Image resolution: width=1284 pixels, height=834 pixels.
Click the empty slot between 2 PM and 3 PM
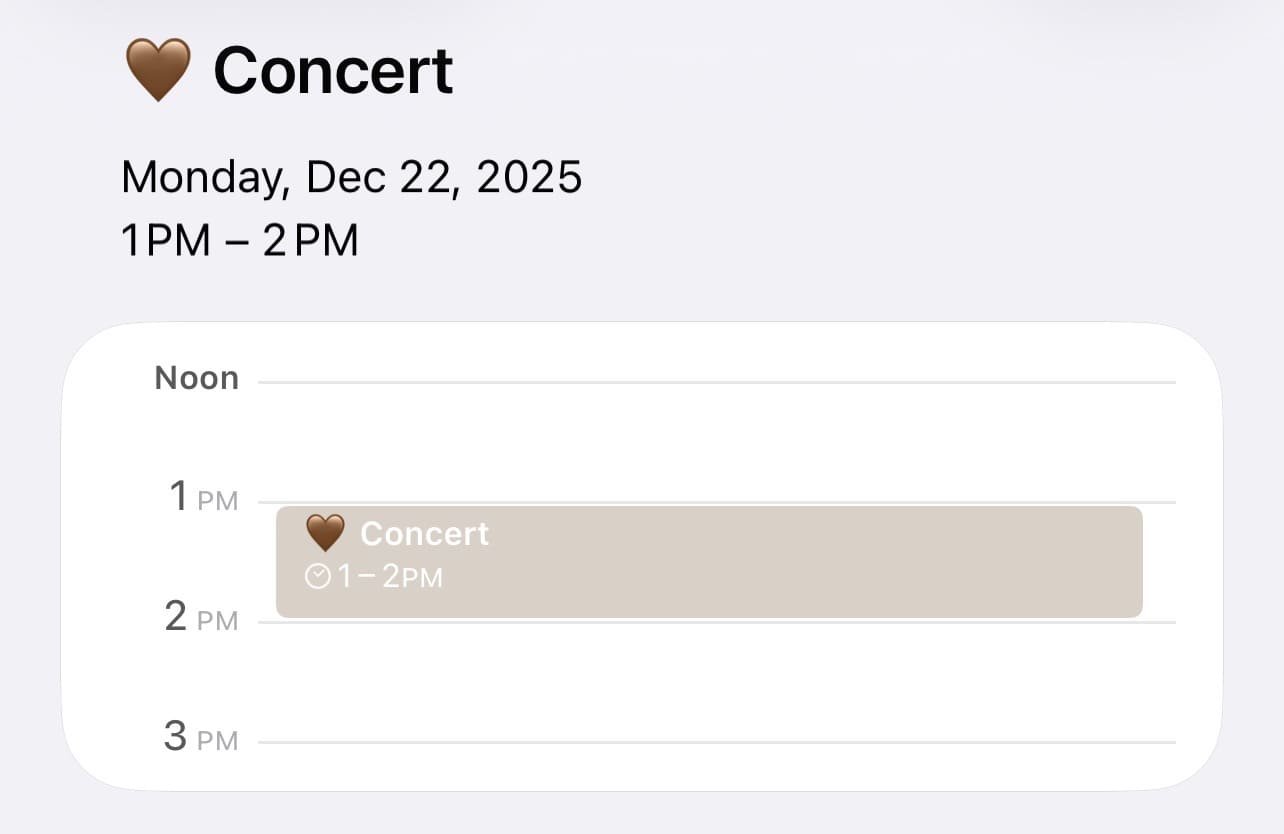(x=715, y=682)
